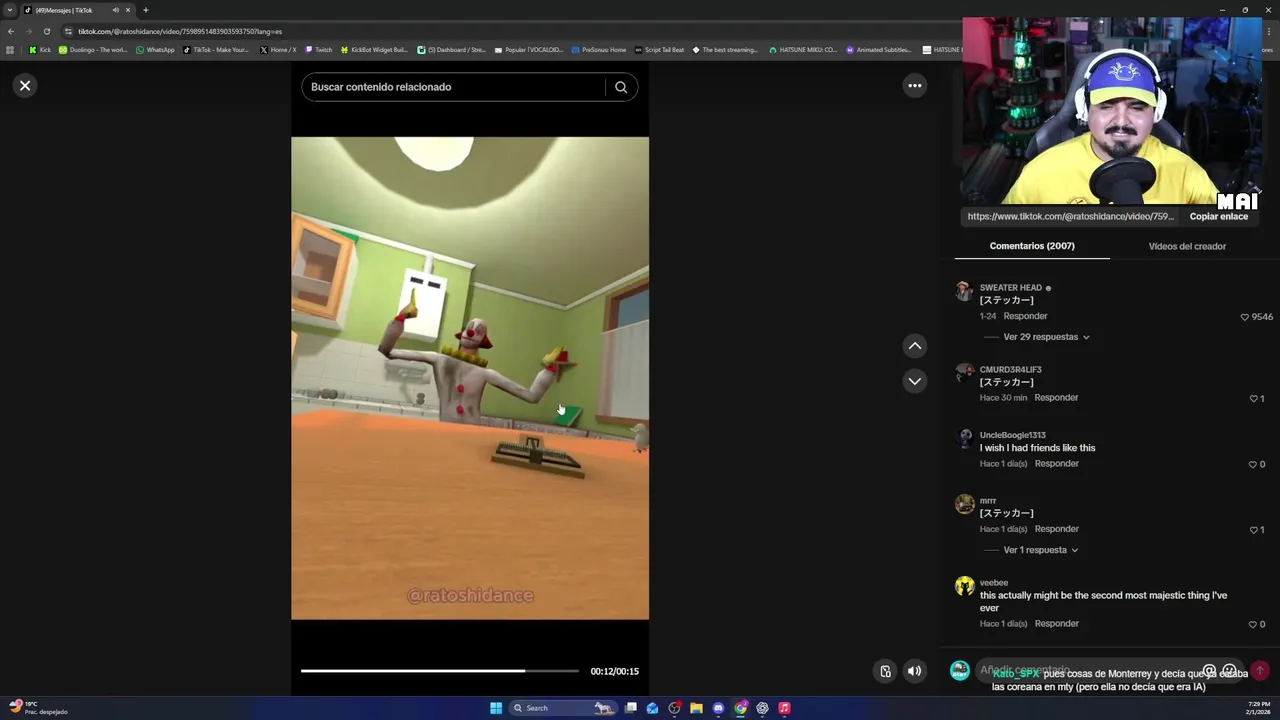Like UncleBoogie1313's comment heart
Screen dimensions: 1280x720
coord(1254,465)
